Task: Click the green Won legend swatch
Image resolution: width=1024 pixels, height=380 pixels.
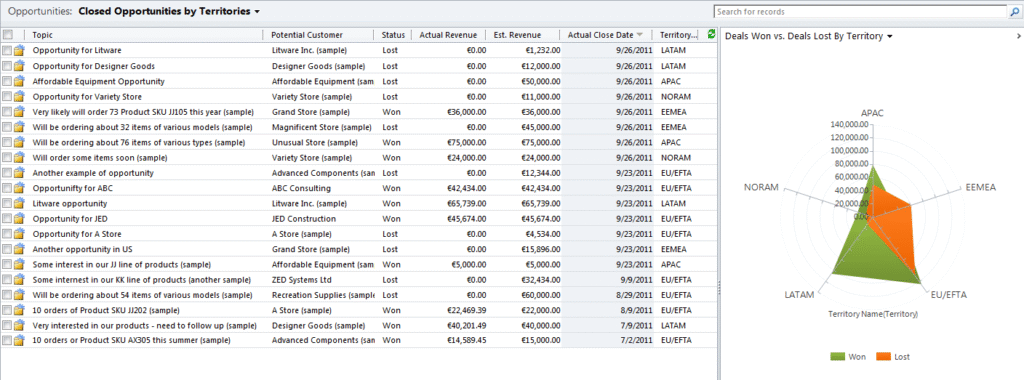Action: click(837, 356)
